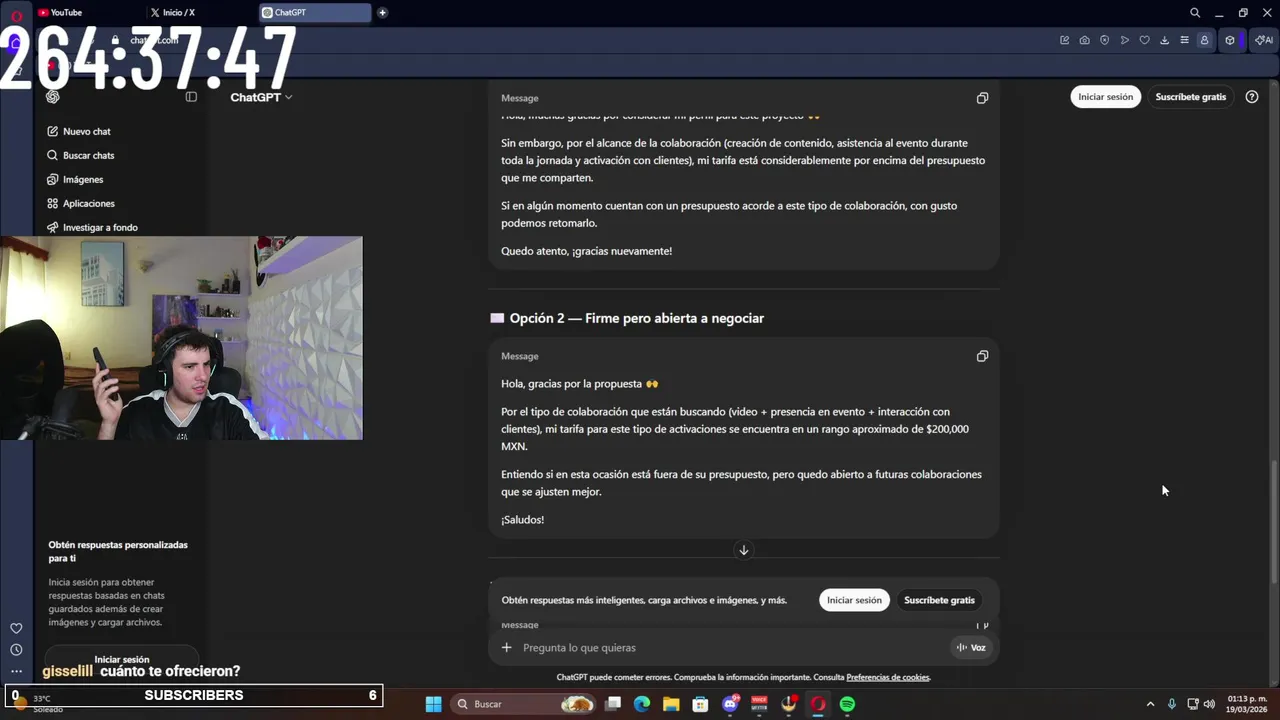Screen dimensions: 1280x720
Task: Open the downloads icon in the toolbar
Action: 1165,40
